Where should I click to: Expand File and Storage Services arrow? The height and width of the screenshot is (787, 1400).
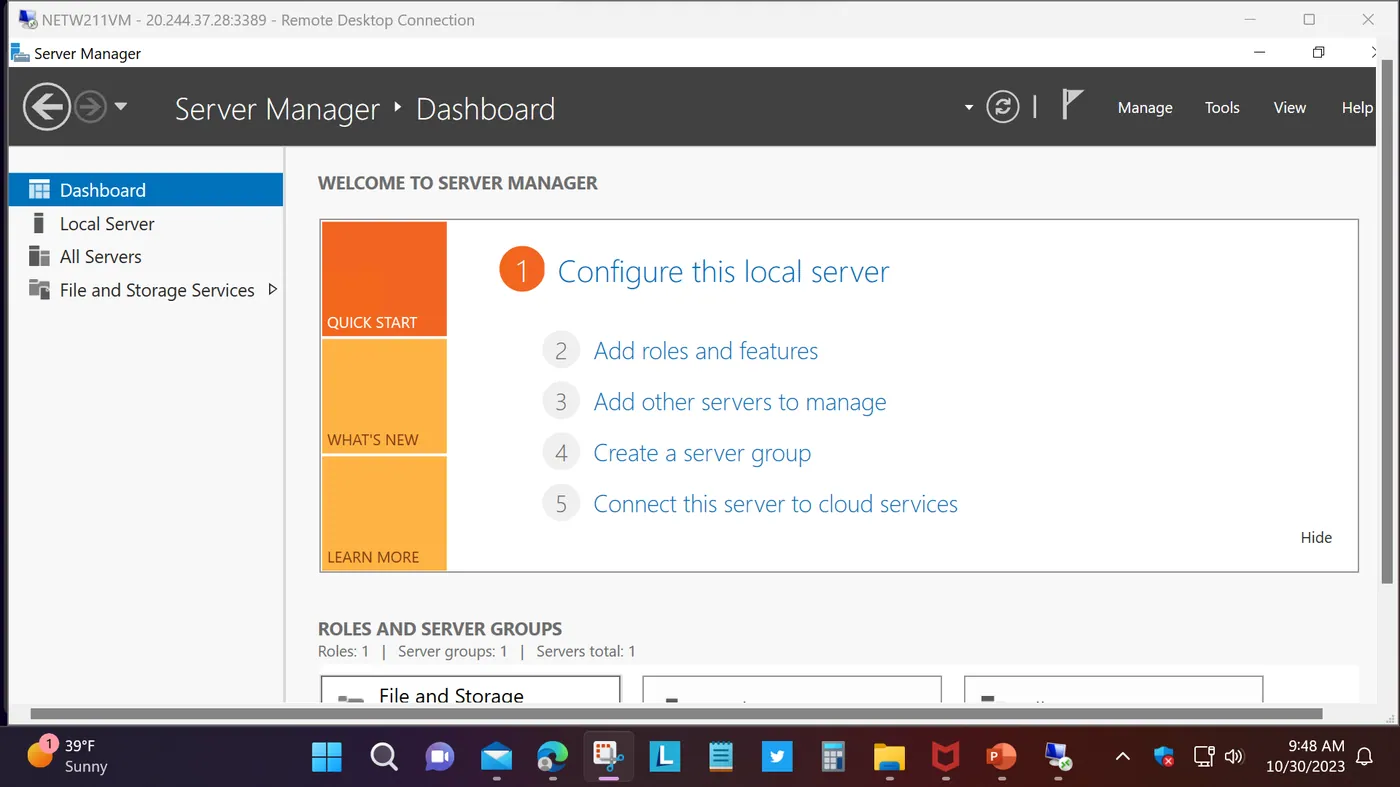click(x=272, y=290)
